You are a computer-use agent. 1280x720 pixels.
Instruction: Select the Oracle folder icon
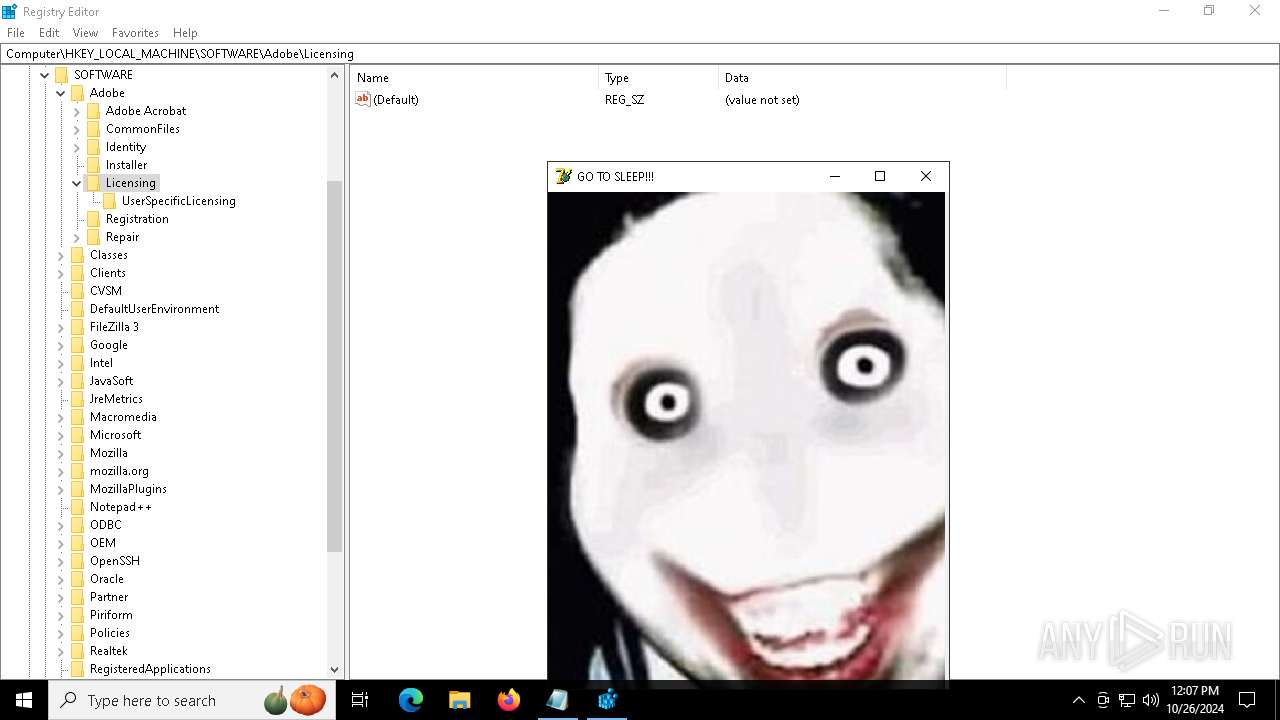(x=78, y=579)
